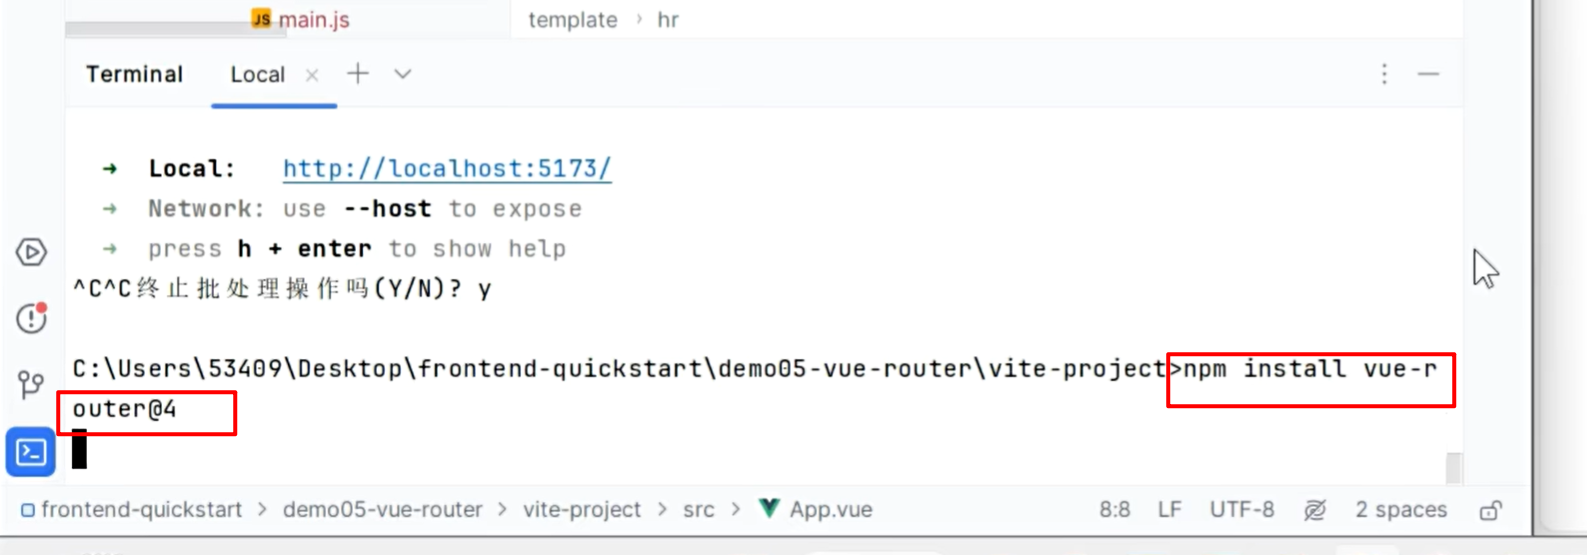This screenshot has height=555, width=1587.
Task: Close the Local terminal tab
Action: (312, 75)
